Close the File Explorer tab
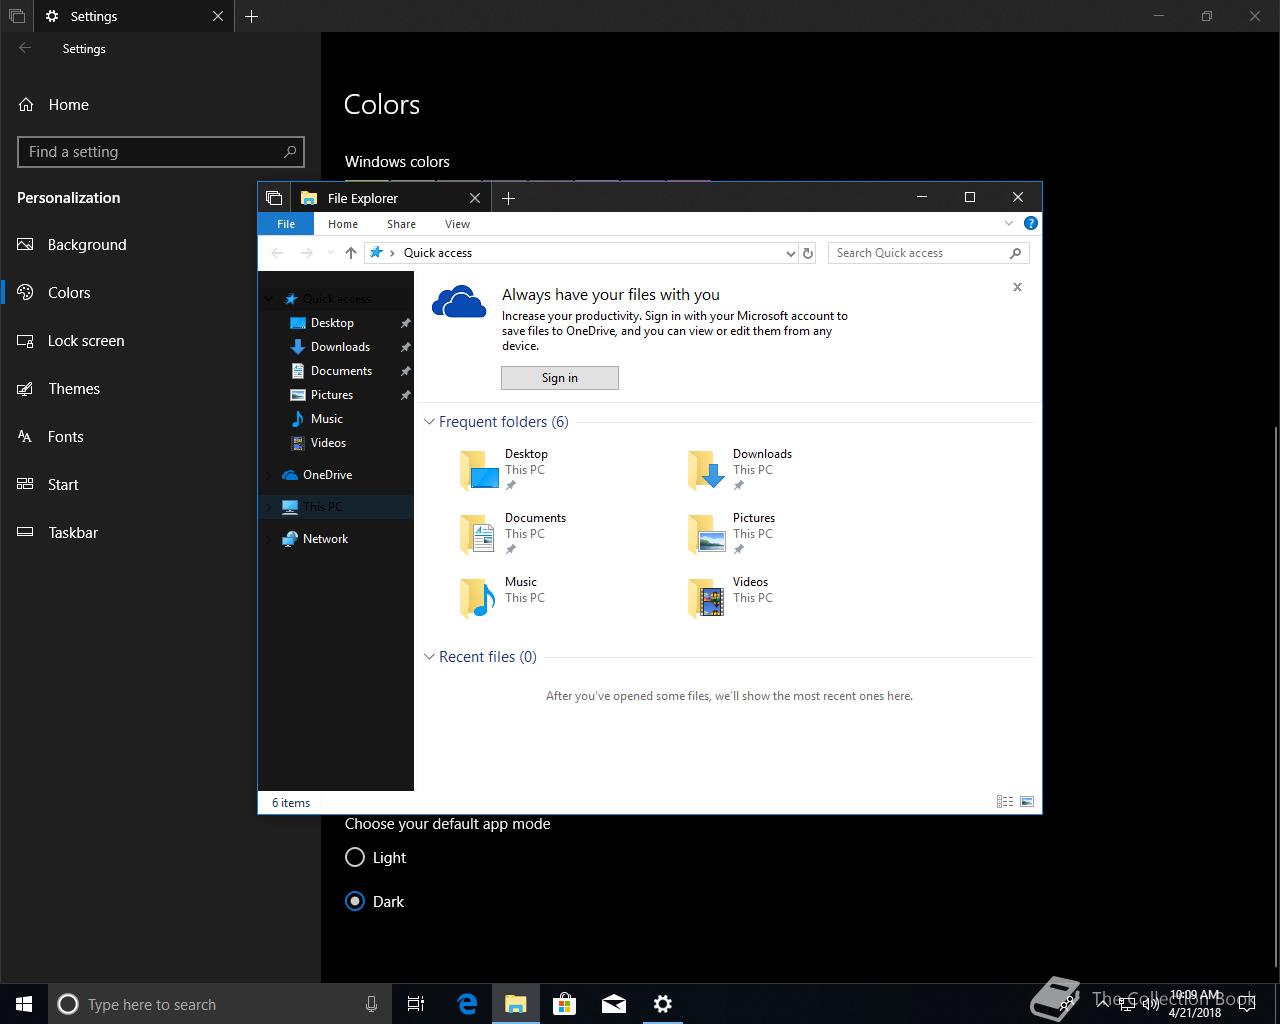This screenshot has width=1280, height=1024. [x=475, y=198]
